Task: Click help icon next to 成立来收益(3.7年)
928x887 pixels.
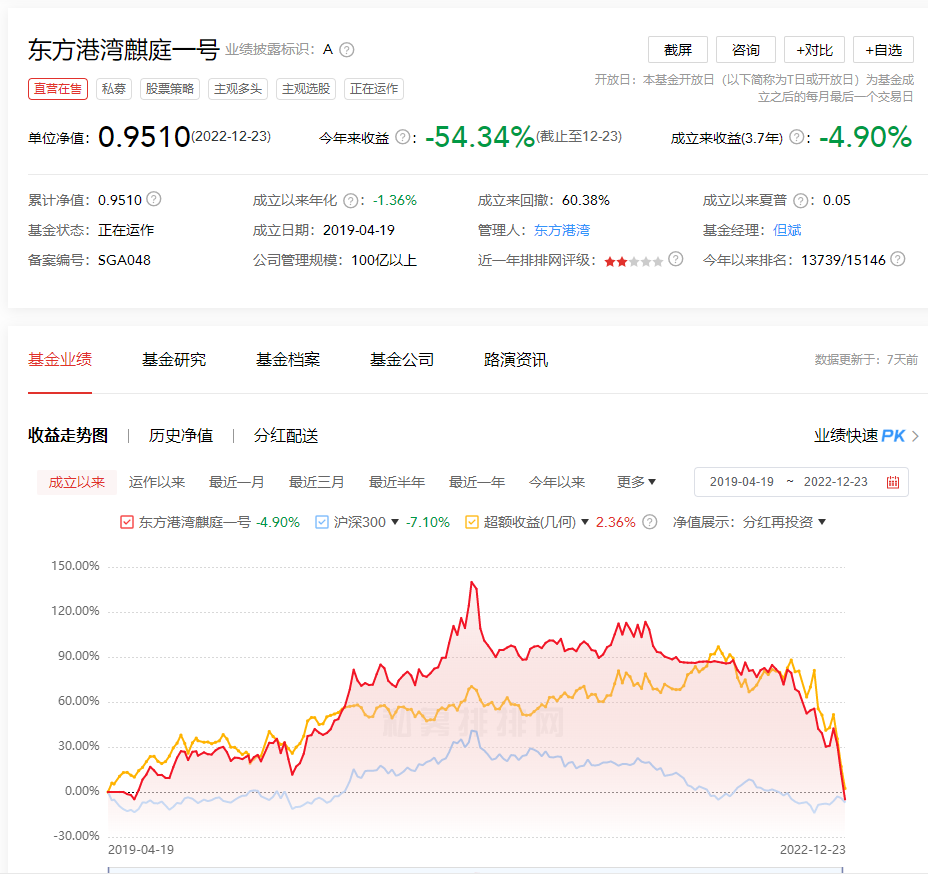Action: click(797, 137)
